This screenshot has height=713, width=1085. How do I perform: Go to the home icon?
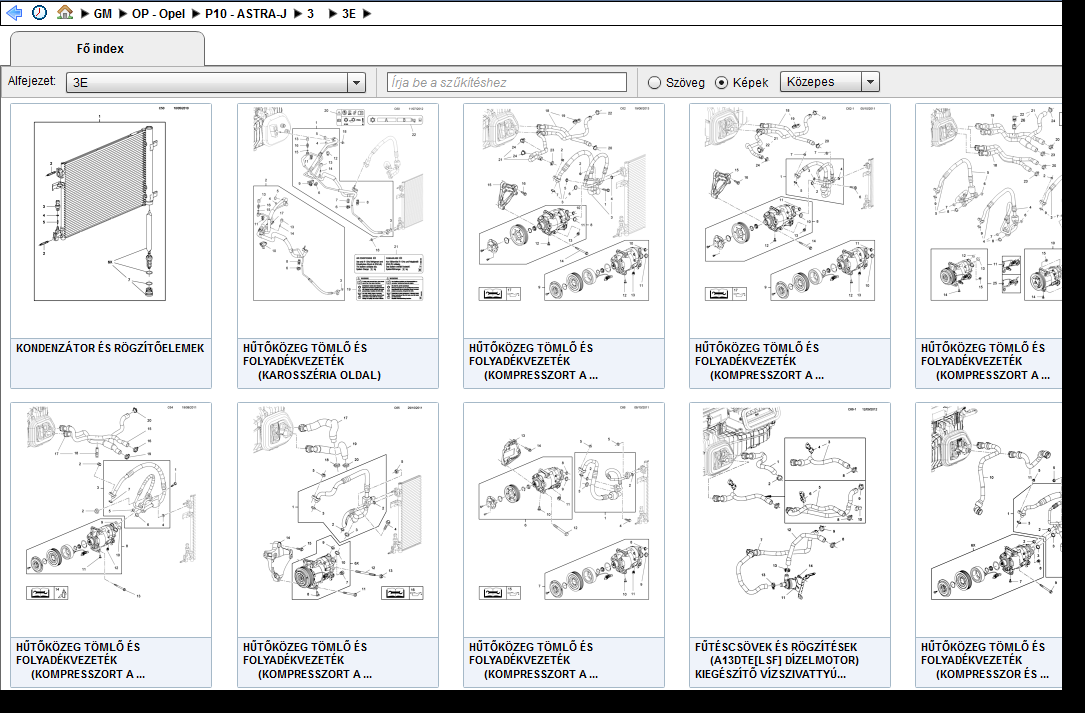coord(64,12)
